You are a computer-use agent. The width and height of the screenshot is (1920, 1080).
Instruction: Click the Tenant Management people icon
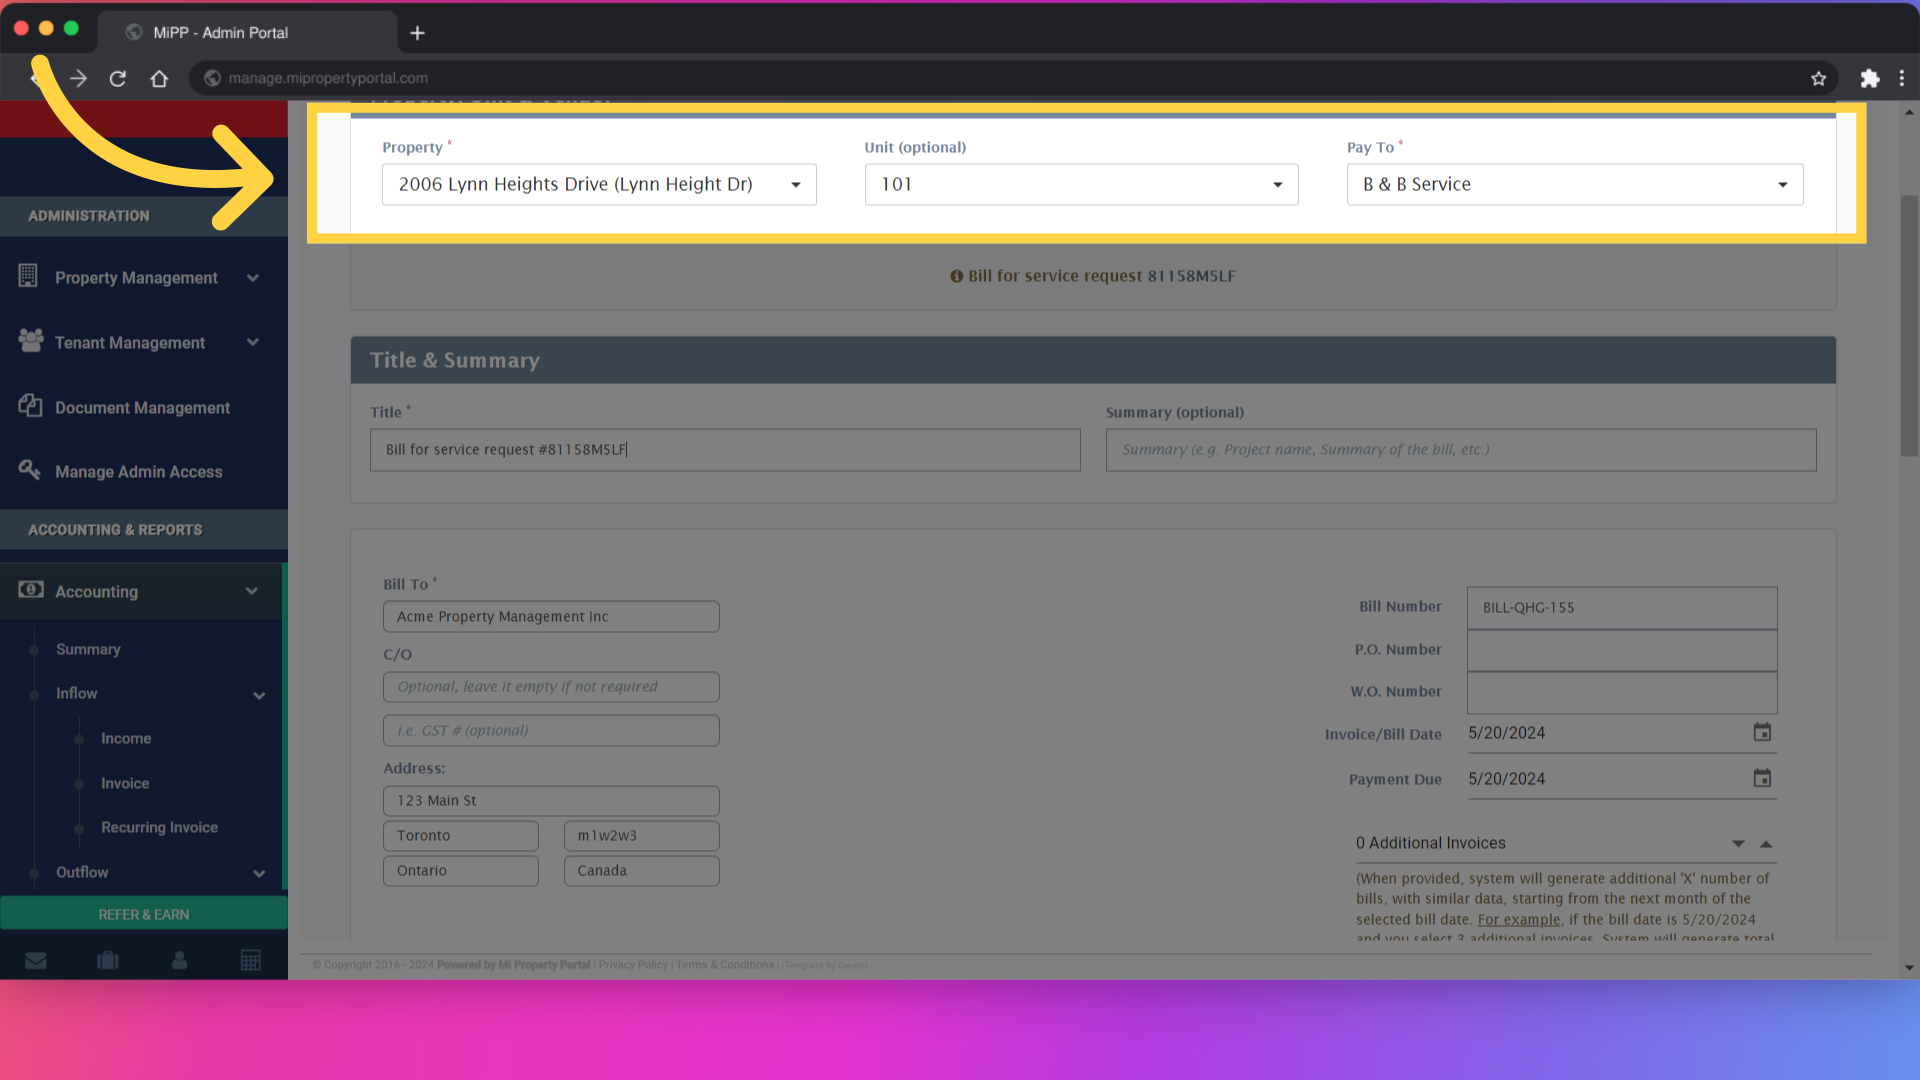[x=30, y=341]
